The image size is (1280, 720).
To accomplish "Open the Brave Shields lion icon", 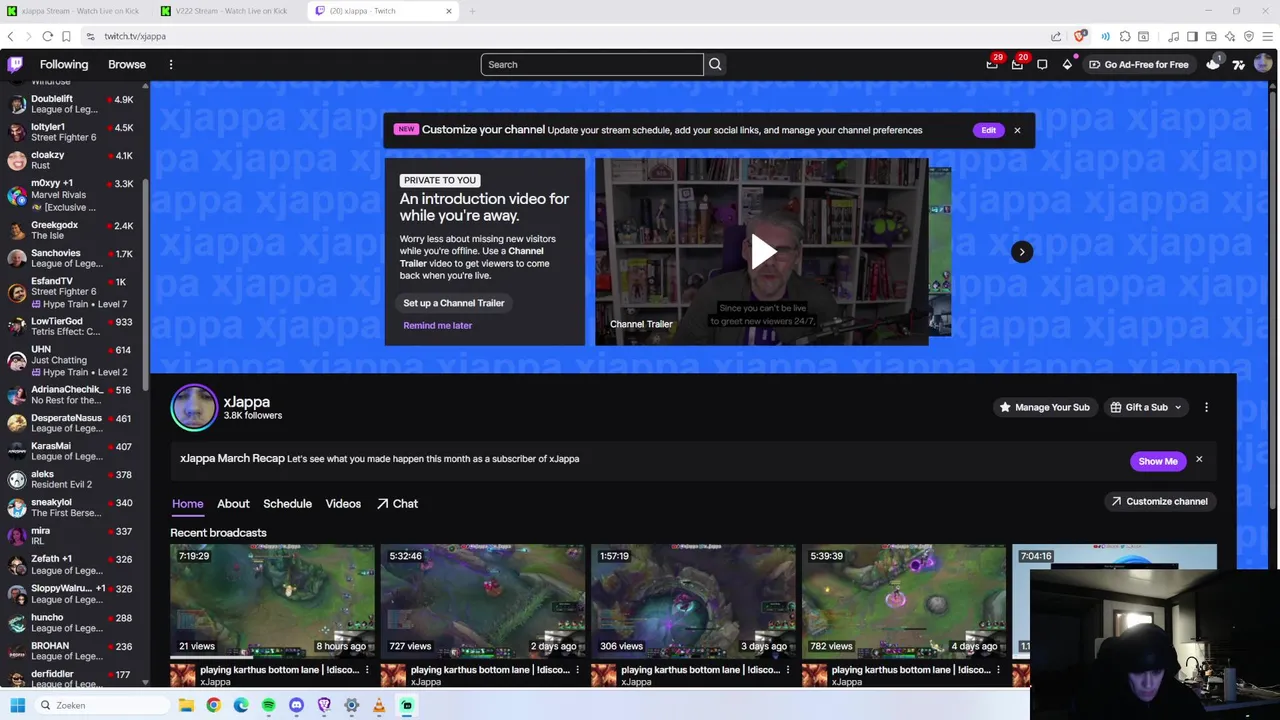I will coord(1080,36).
